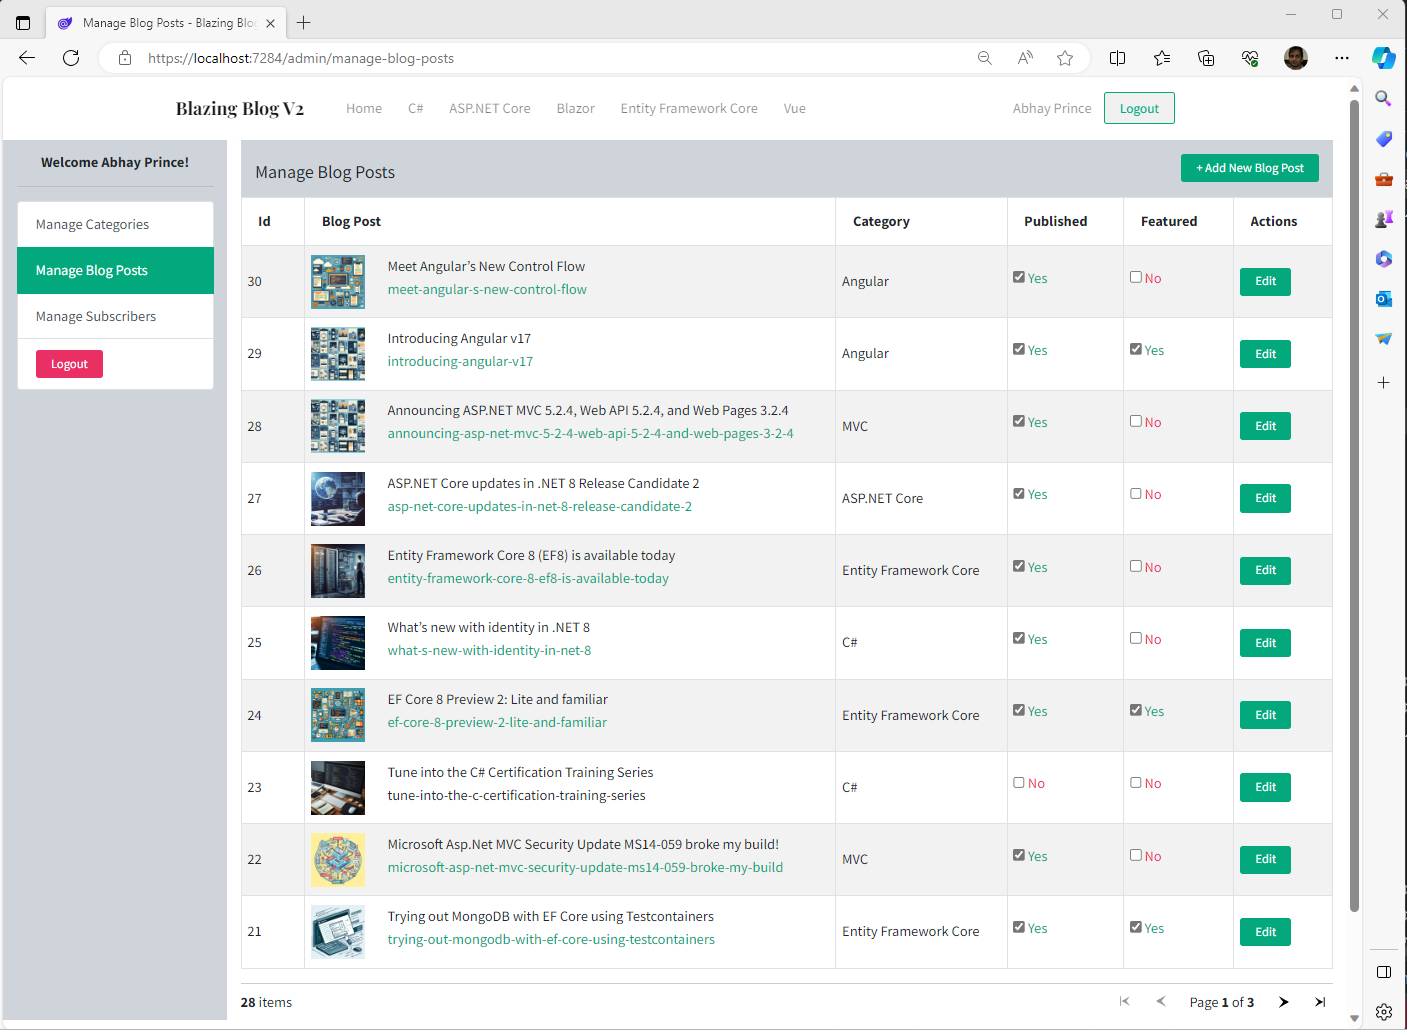Go to the next page of posts

tap(1284, 1002)
